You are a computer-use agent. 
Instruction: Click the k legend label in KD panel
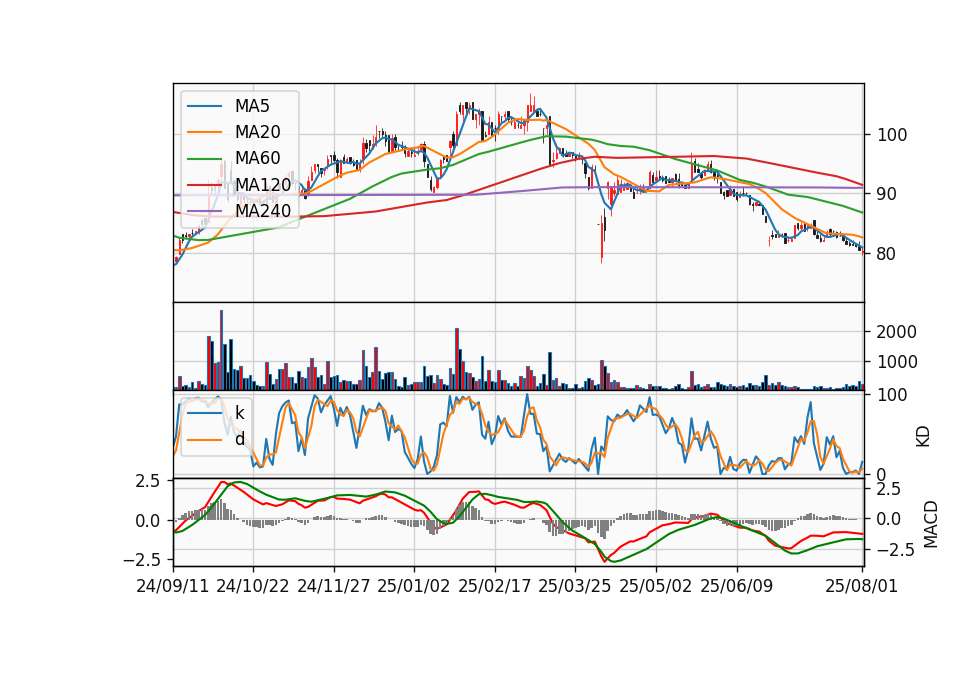click(239, 413)
